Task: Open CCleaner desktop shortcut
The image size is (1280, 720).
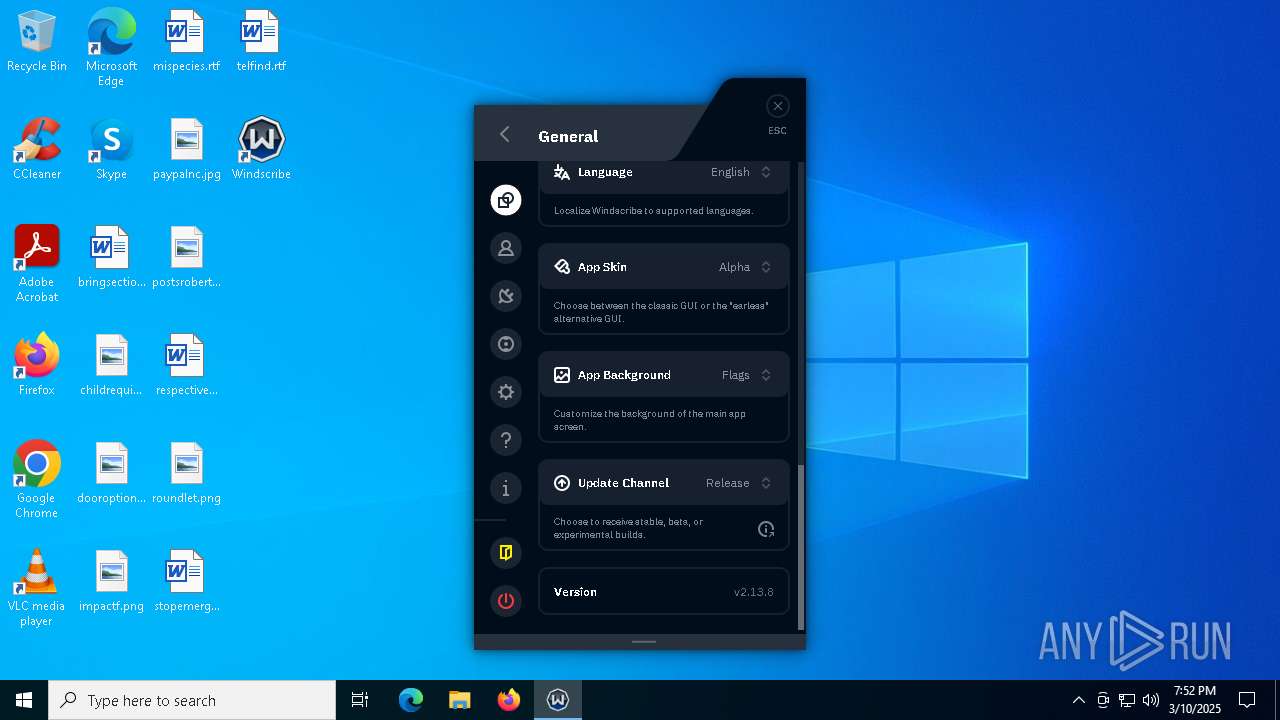Action: [37, 150]
